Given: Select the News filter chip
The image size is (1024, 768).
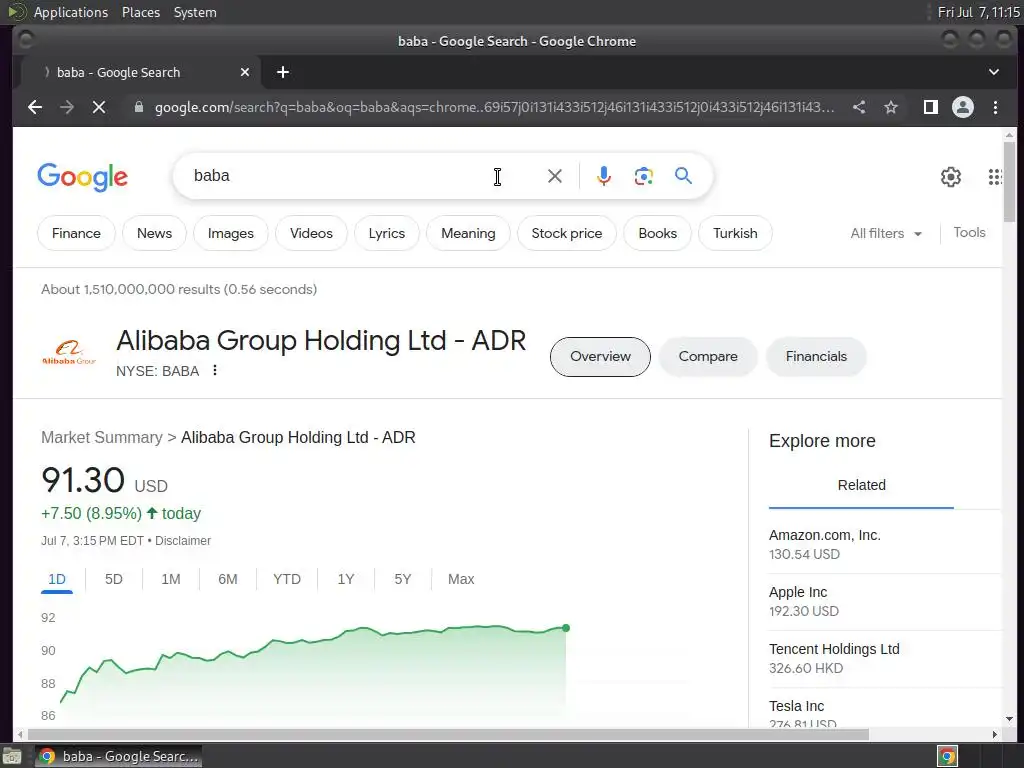Looking at the screenshot, I should point(154,233).
